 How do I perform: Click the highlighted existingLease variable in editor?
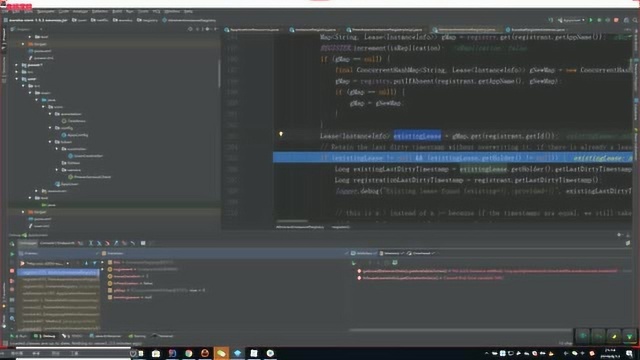point(417,136)
